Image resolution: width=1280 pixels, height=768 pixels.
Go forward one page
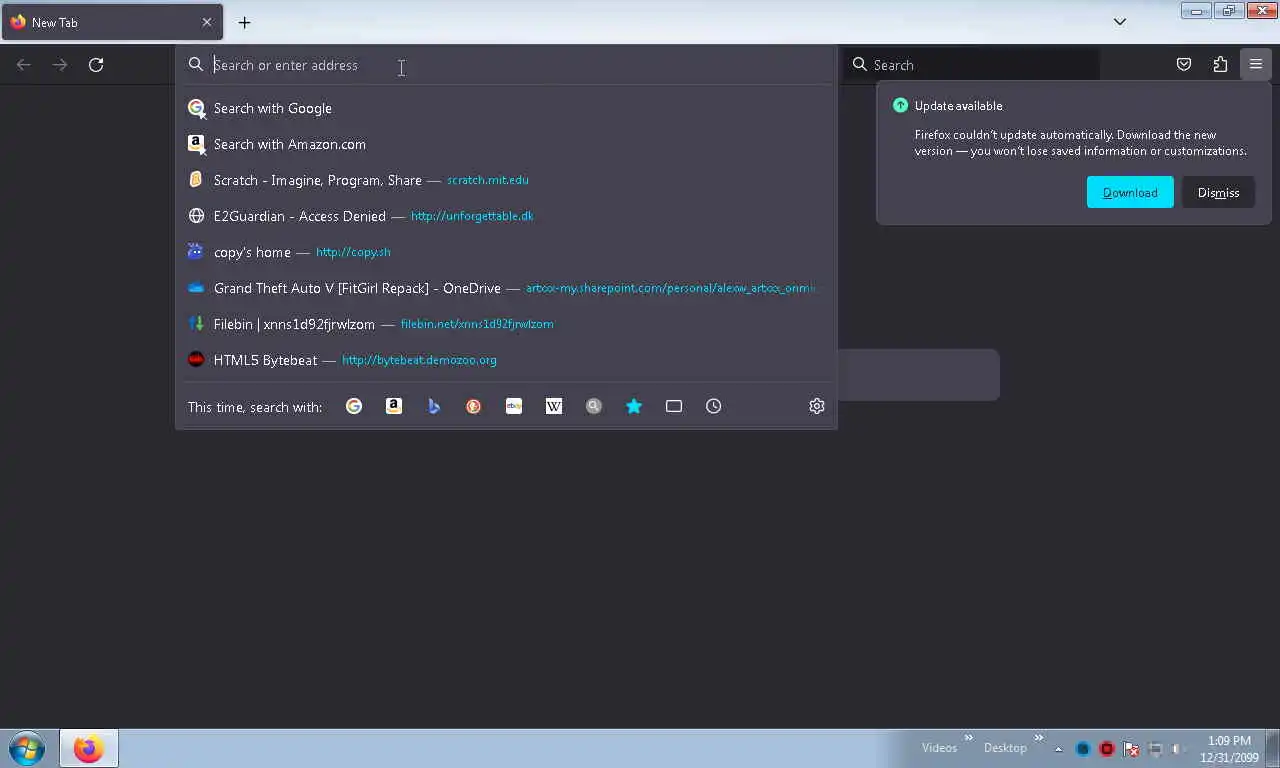coord(60,65)
